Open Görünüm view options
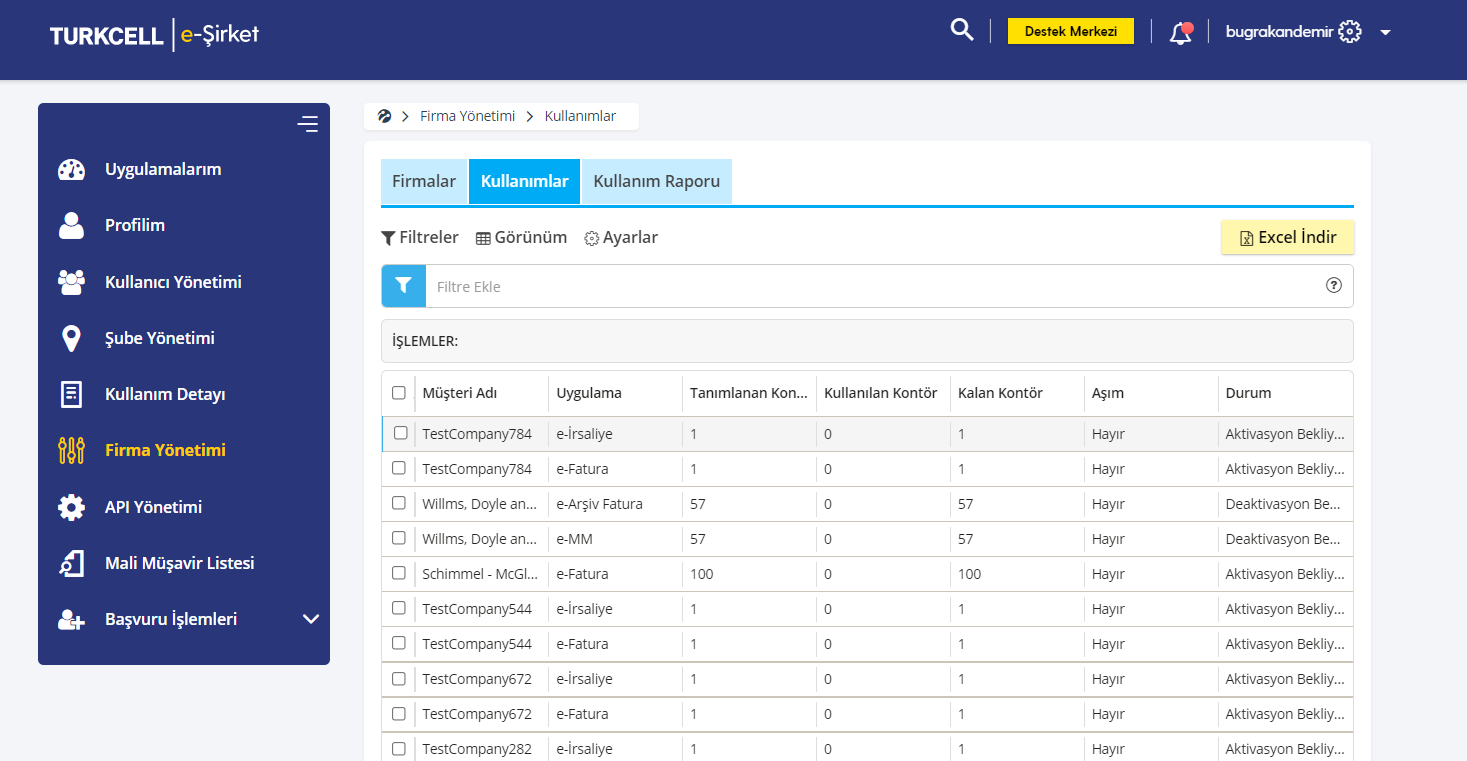Viewport: 1467px width, 761px height. point(521,238)
